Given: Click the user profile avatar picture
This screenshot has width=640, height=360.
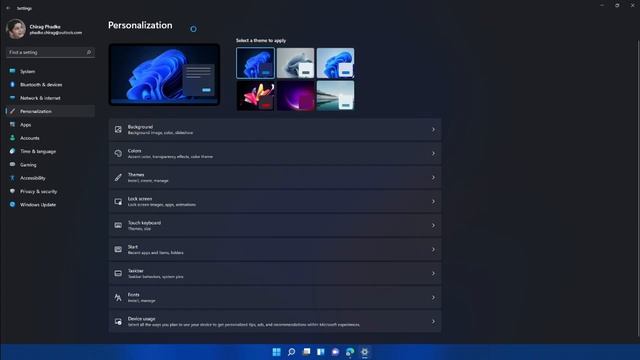Looking at the screenshot, I should coord(16,29).
